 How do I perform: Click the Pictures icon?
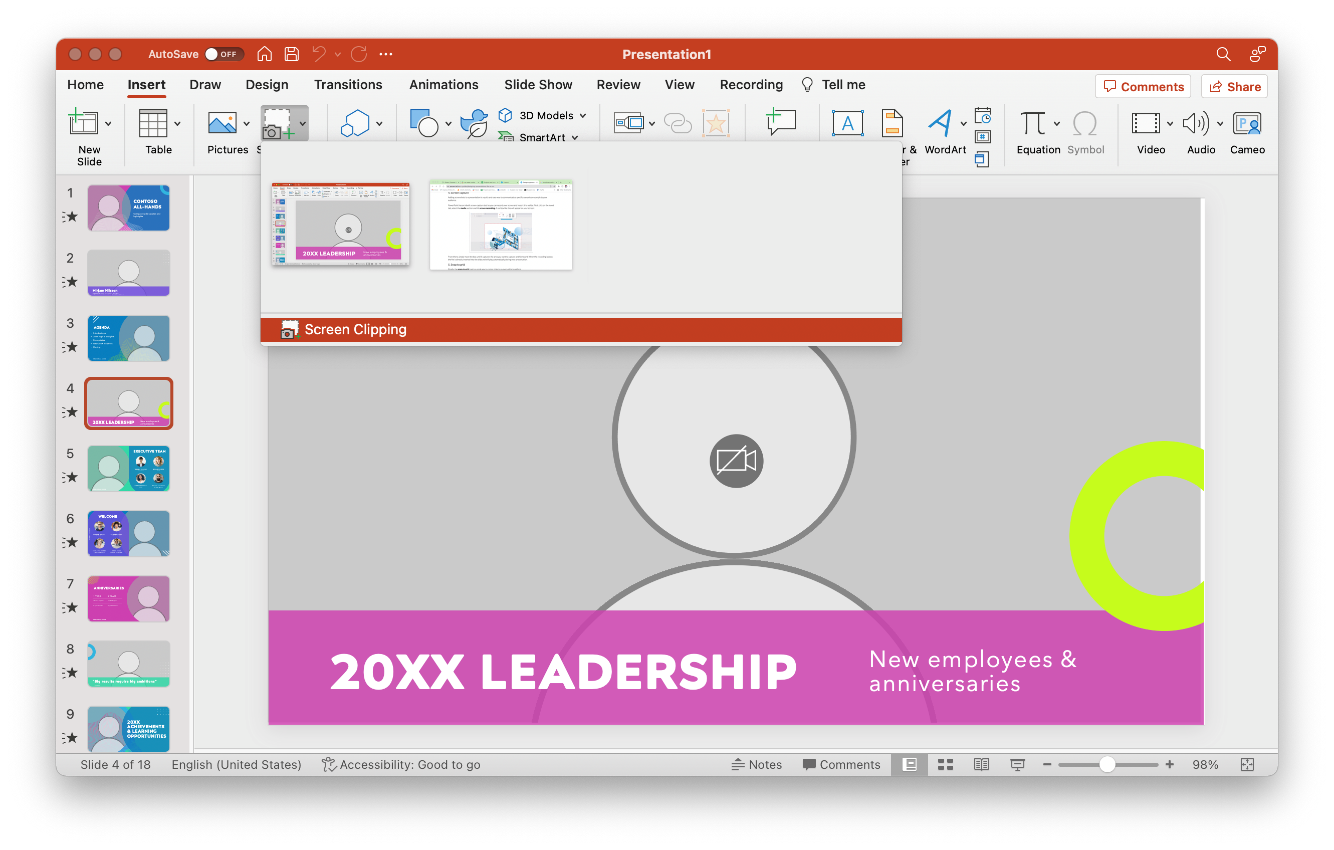(222, 123)
